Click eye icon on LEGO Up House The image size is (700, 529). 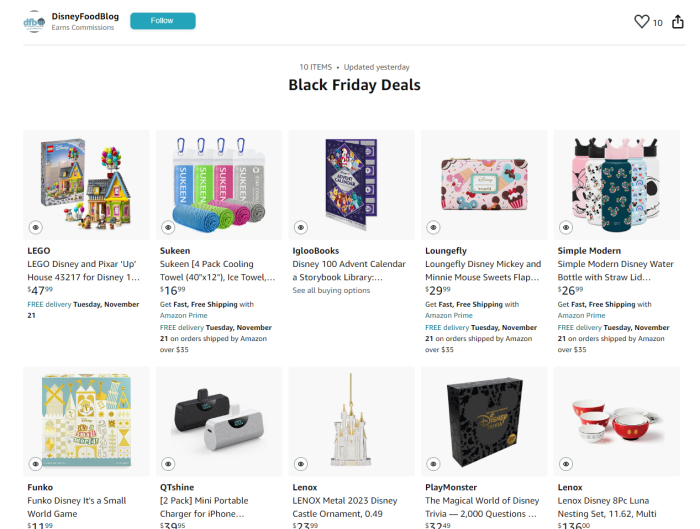pos(35,227)
